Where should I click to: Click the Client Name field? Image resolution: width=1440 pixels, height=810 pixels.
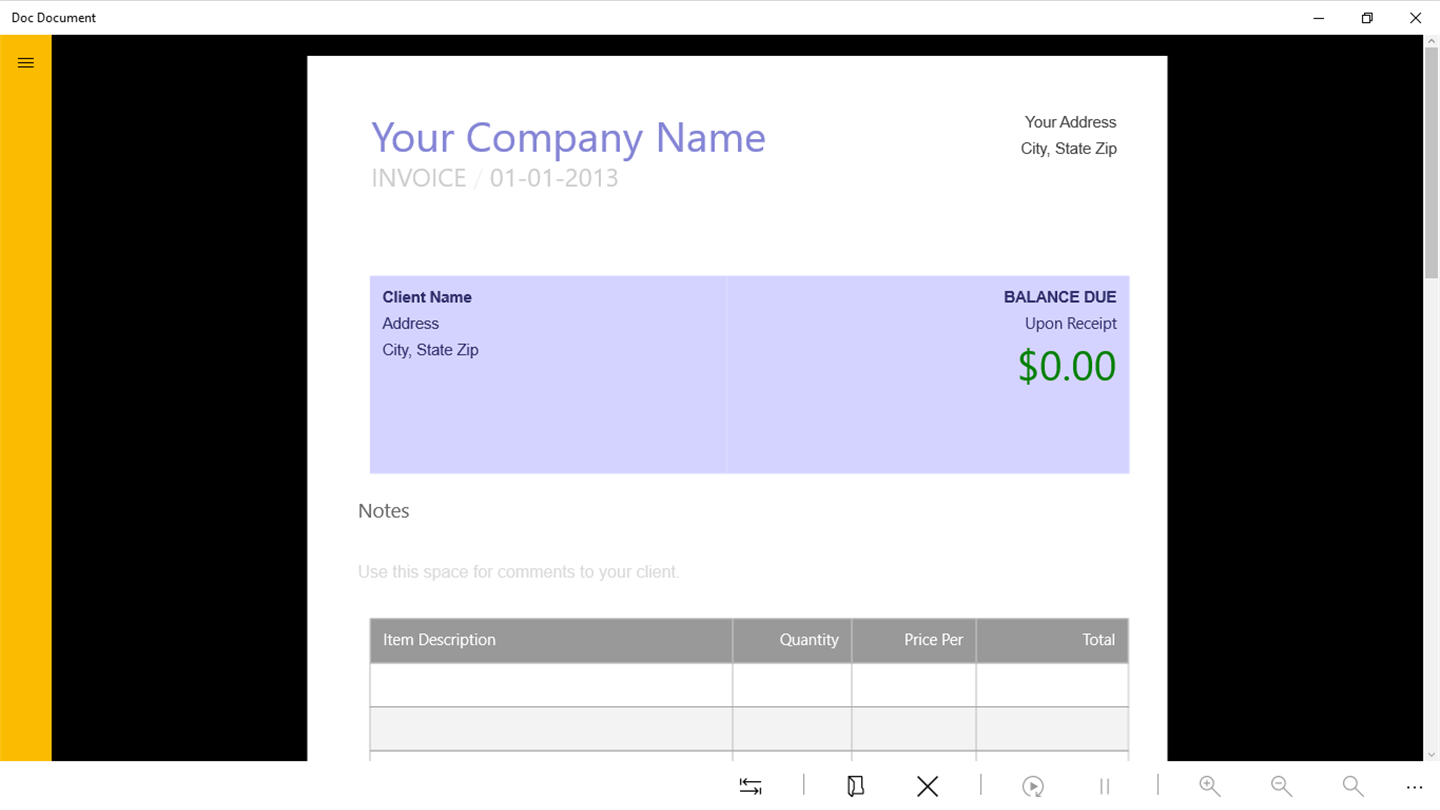(x=427, y=297)
